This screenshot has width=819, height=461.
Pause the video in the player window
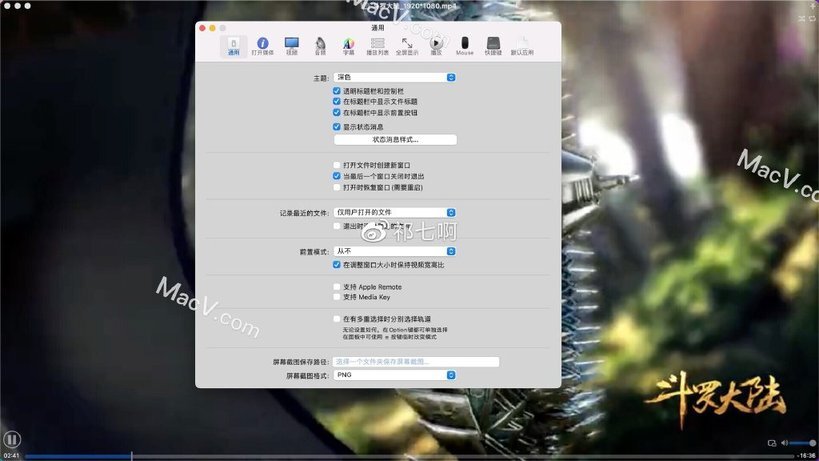click(12, 439)
